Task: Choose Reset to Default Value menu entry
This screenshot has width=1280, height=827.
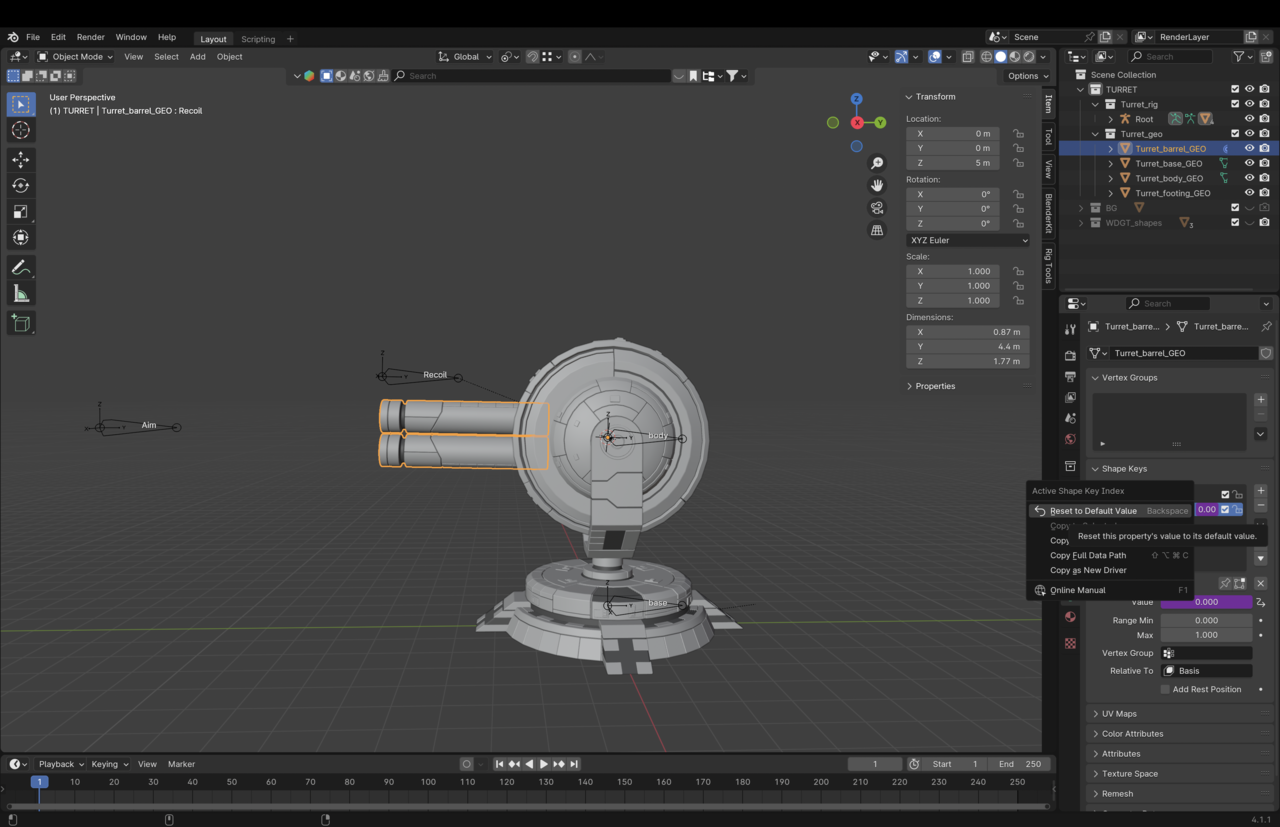Action: pos(1093,511)
